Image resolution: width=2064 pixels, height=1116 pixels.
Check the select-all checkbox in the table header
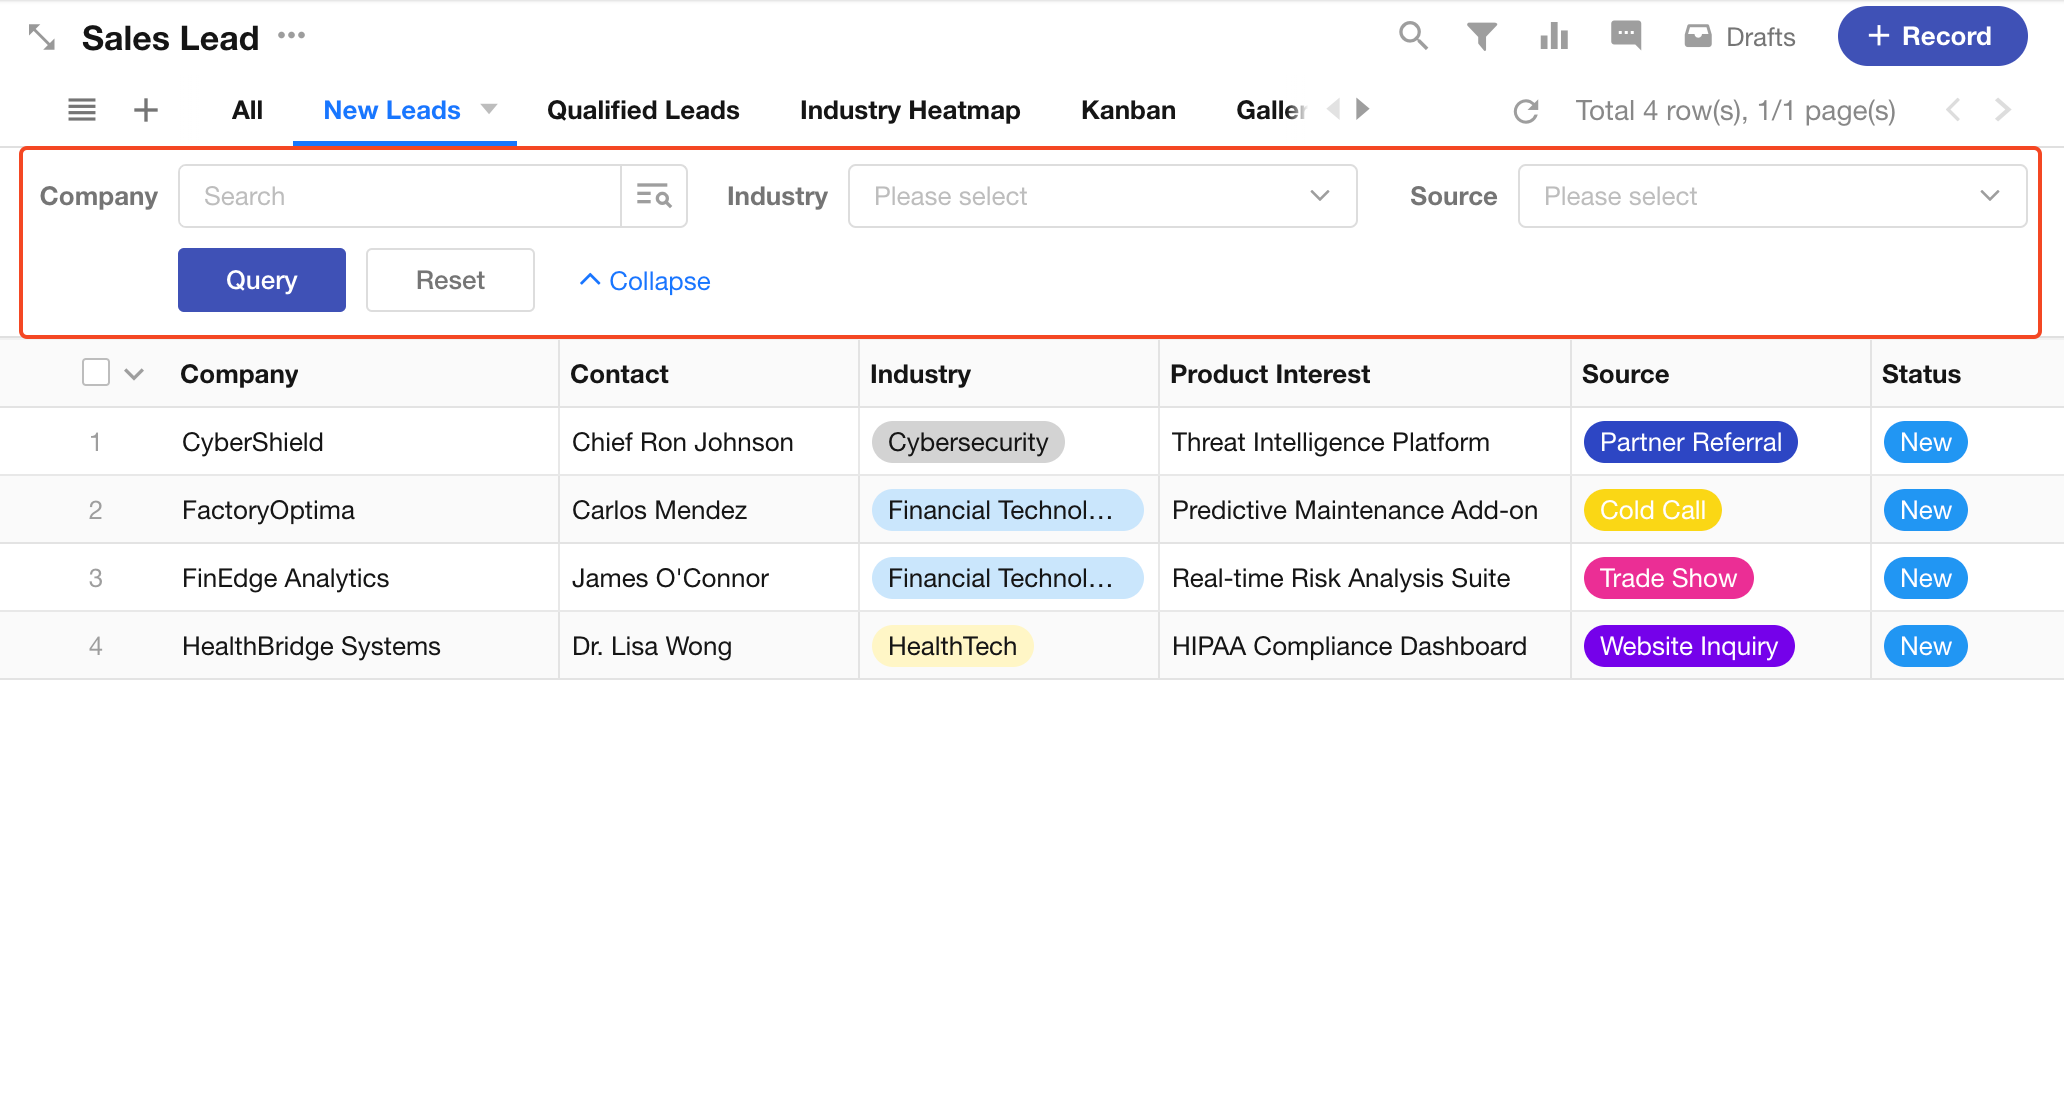[96, 373]
